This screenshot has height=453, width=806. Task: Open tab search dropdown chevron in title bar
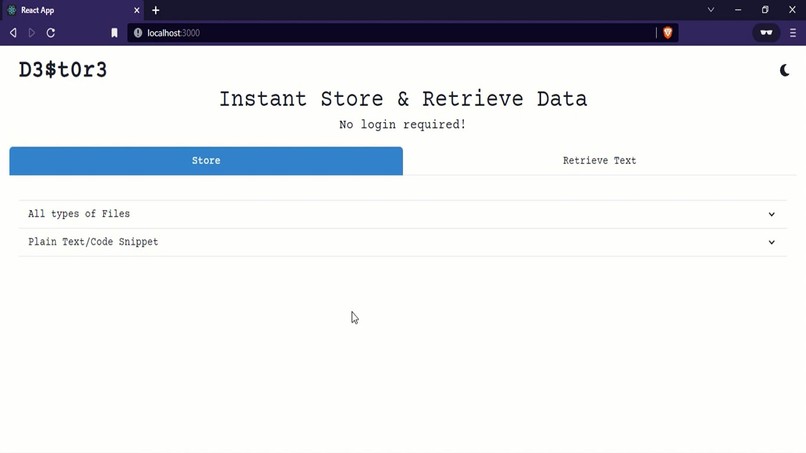(711, 10)
